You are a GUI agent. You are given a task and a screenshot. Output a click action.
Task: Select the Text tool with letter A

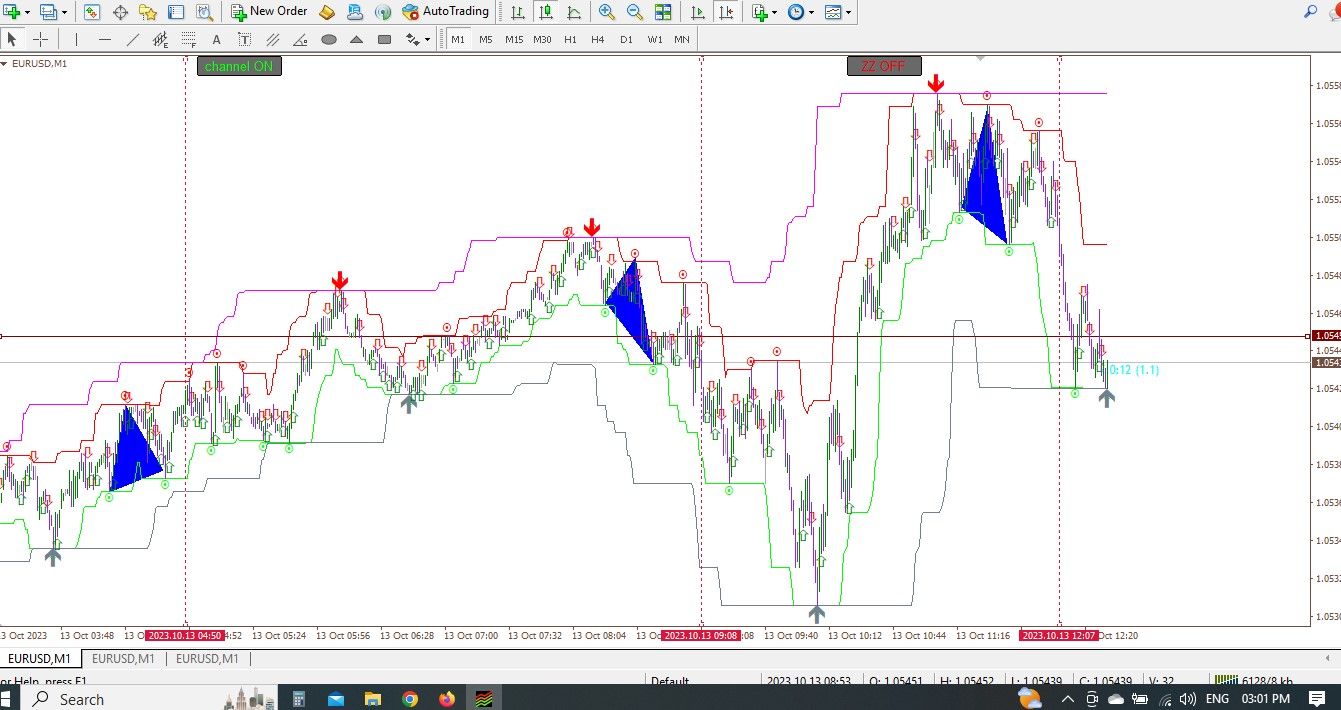click(216, 39)
